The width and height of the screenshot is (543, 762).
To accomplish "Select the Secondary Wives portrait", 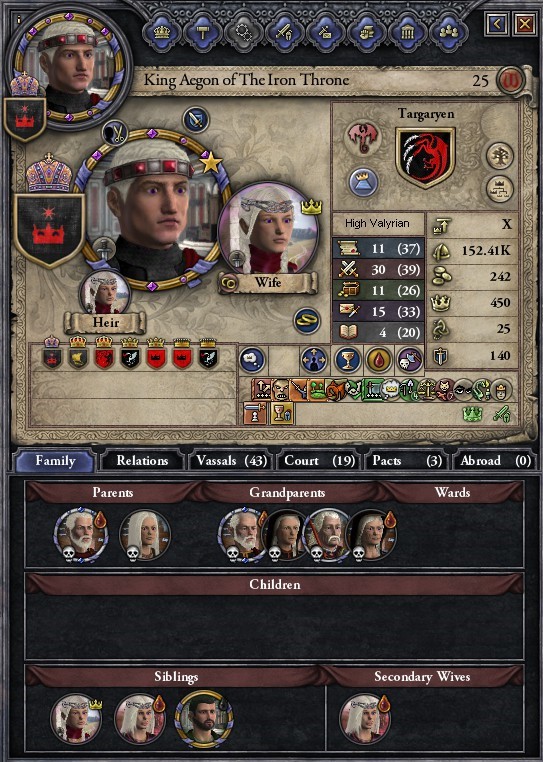I will (364, 718).
